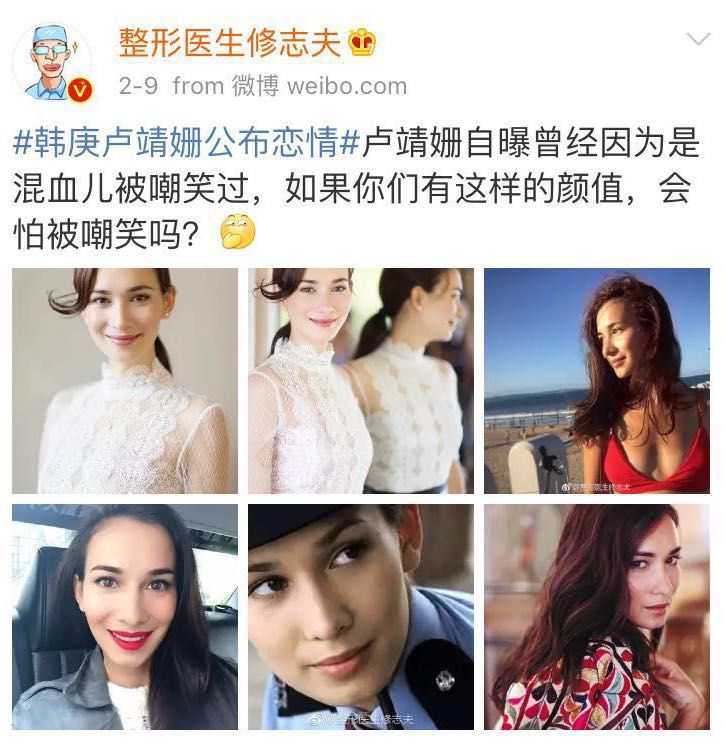Screen dimensions: 726x743
Task: Tap the watermark on the police photo
Action: pos(361,719)
